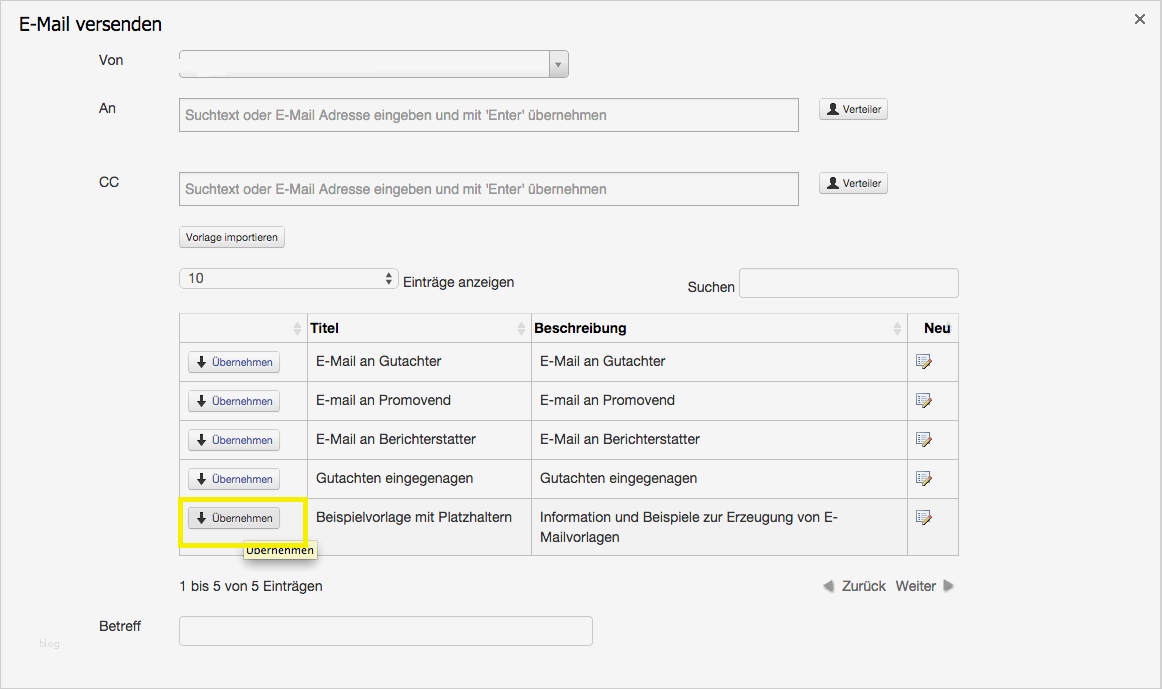This screenshot has width=1162, height=689.
Task: Click the Vorlage importieren button
Action: tap(232, 237)
